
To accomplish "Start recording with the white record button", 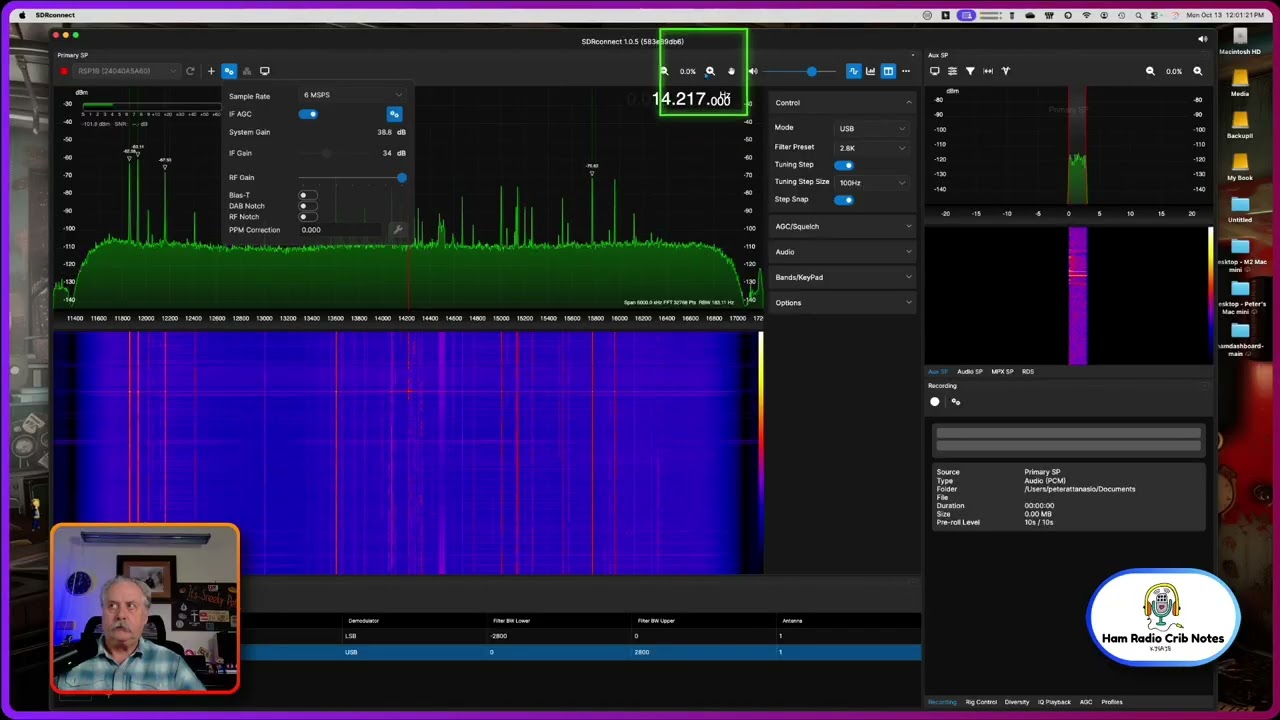I will (x=935, y=402).
